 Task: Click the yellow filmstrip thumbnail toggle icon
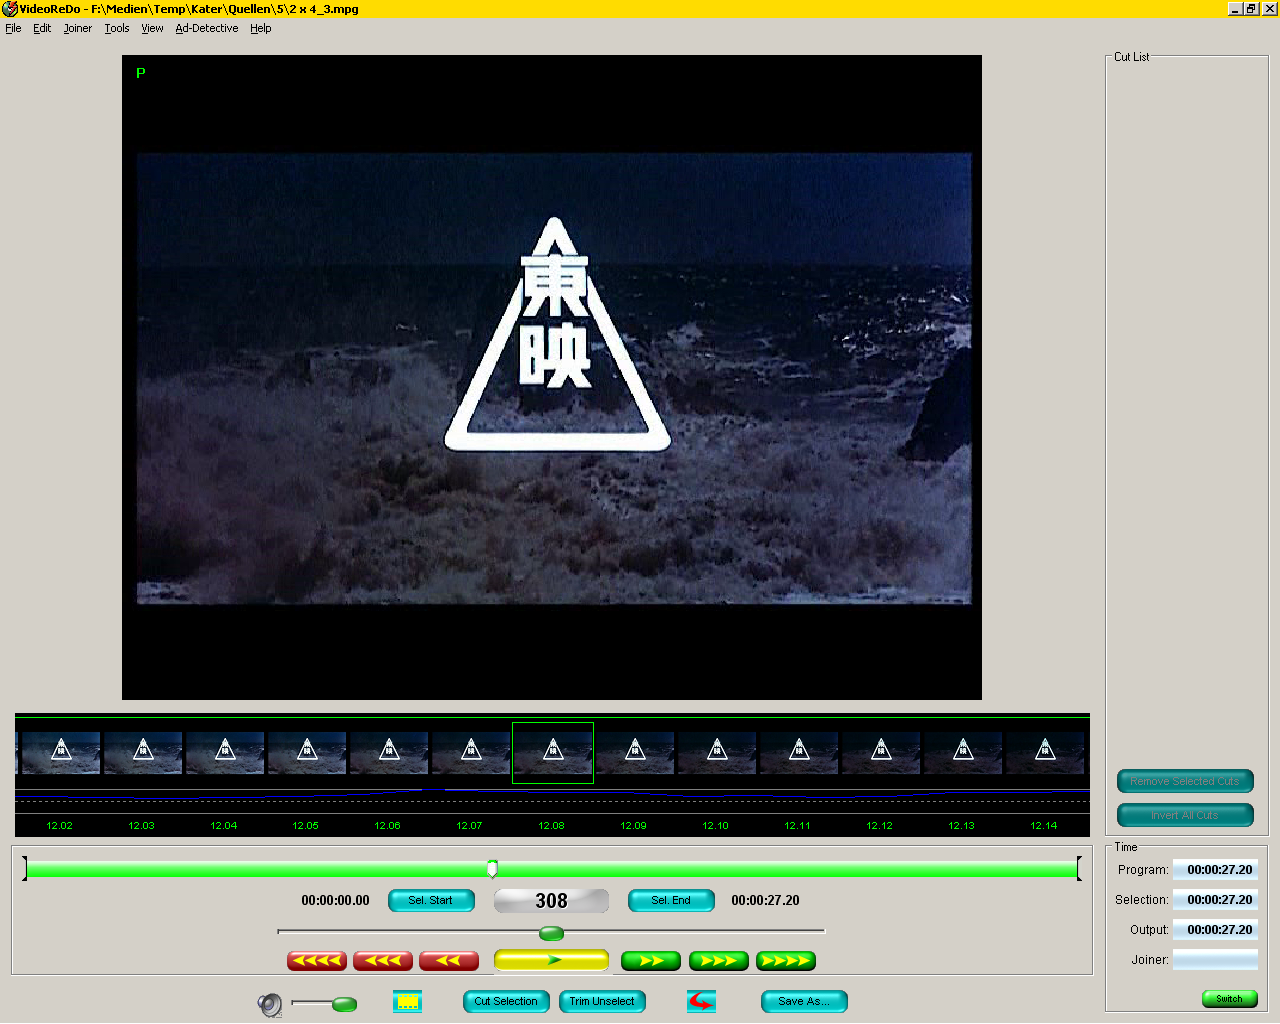pyautogui.click(x=407, y=1001)
